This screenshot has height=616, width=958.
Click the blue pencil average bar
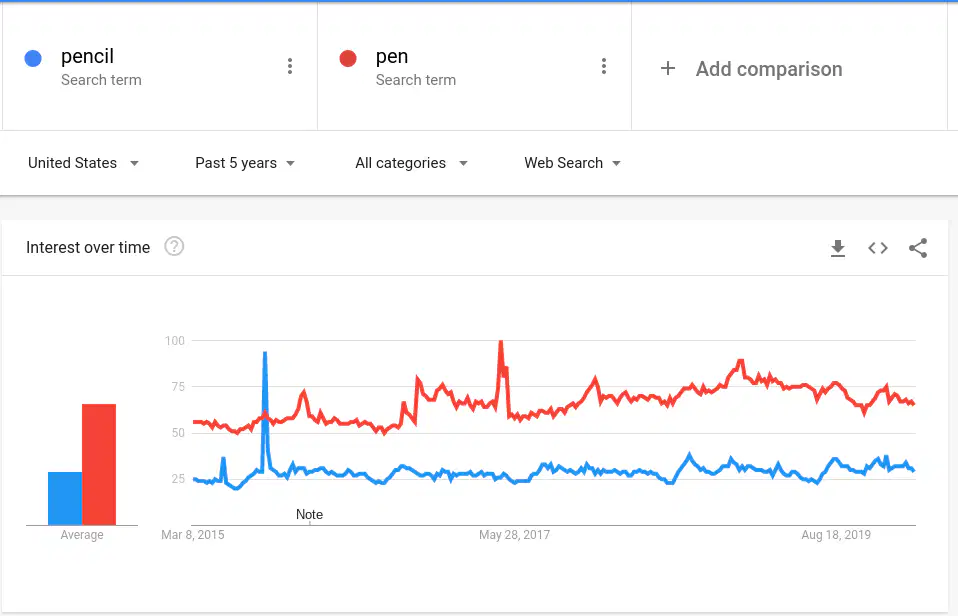pos(65,498)
